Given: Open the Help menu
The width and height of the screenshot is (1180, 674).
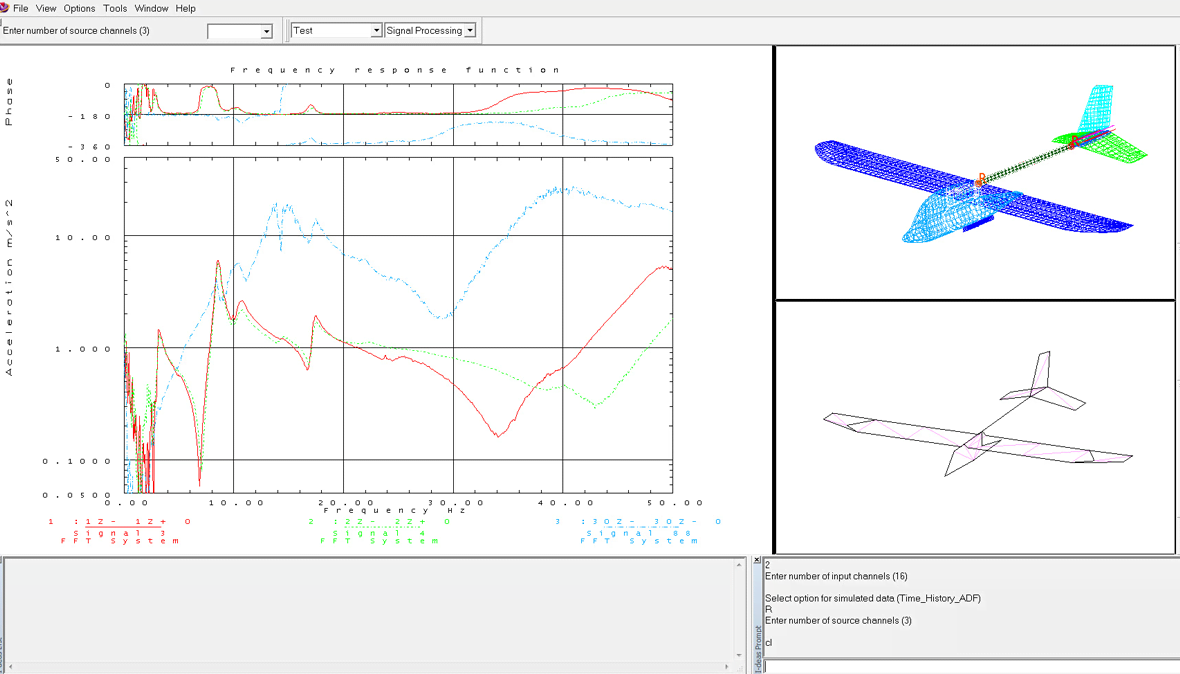Looking at the screenshot, I should point(186,8).
